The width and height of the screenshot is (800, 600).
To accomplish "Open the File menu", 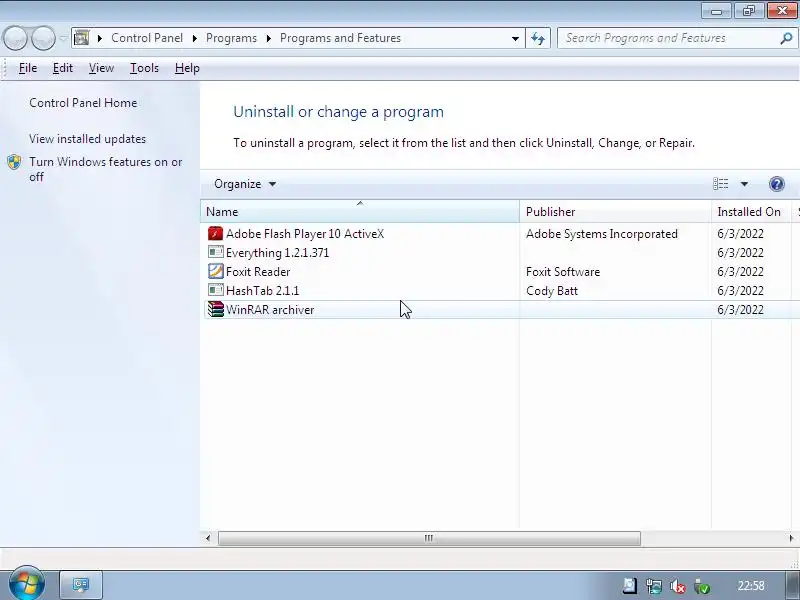I will [28, 68].
